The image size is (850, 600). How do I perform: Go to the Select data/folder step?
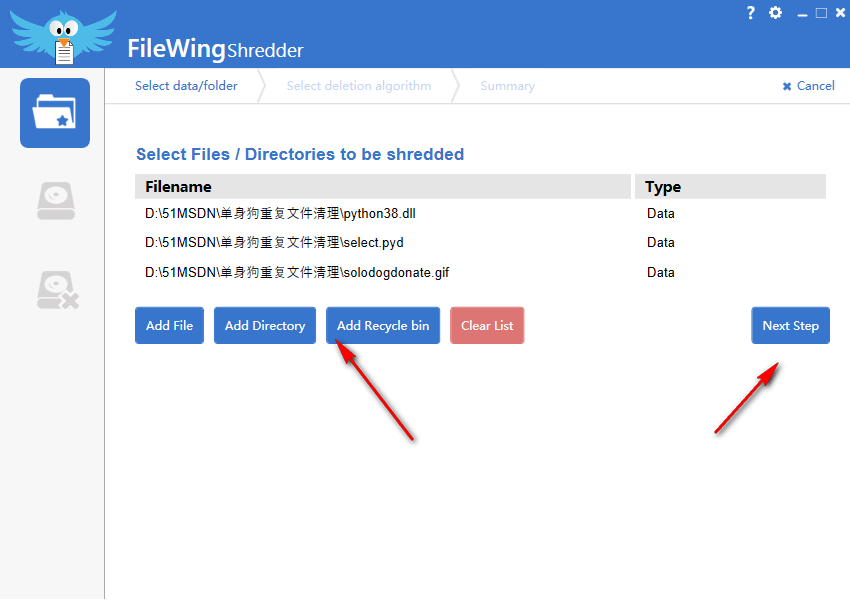(x=186, y=86)
